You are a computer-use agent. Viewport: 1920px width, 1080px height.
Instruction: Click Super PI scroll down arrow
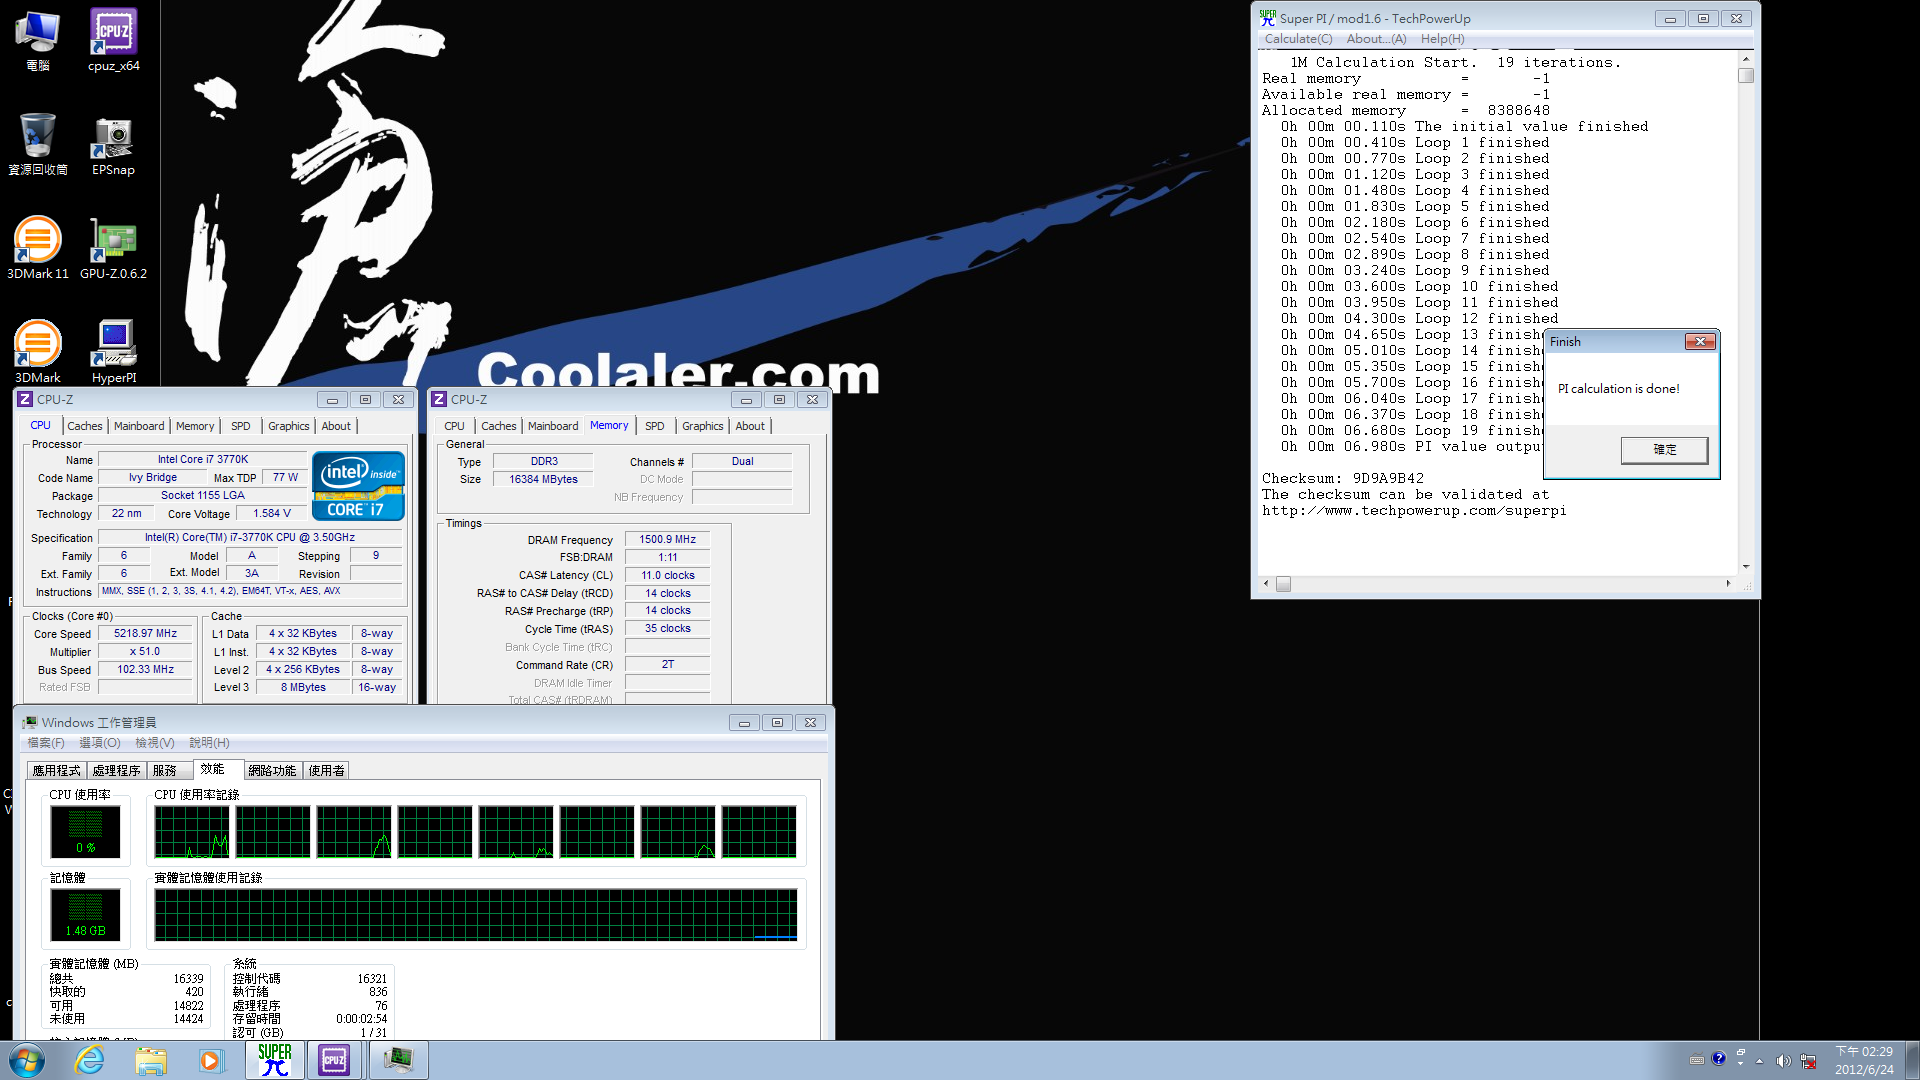1746,567
